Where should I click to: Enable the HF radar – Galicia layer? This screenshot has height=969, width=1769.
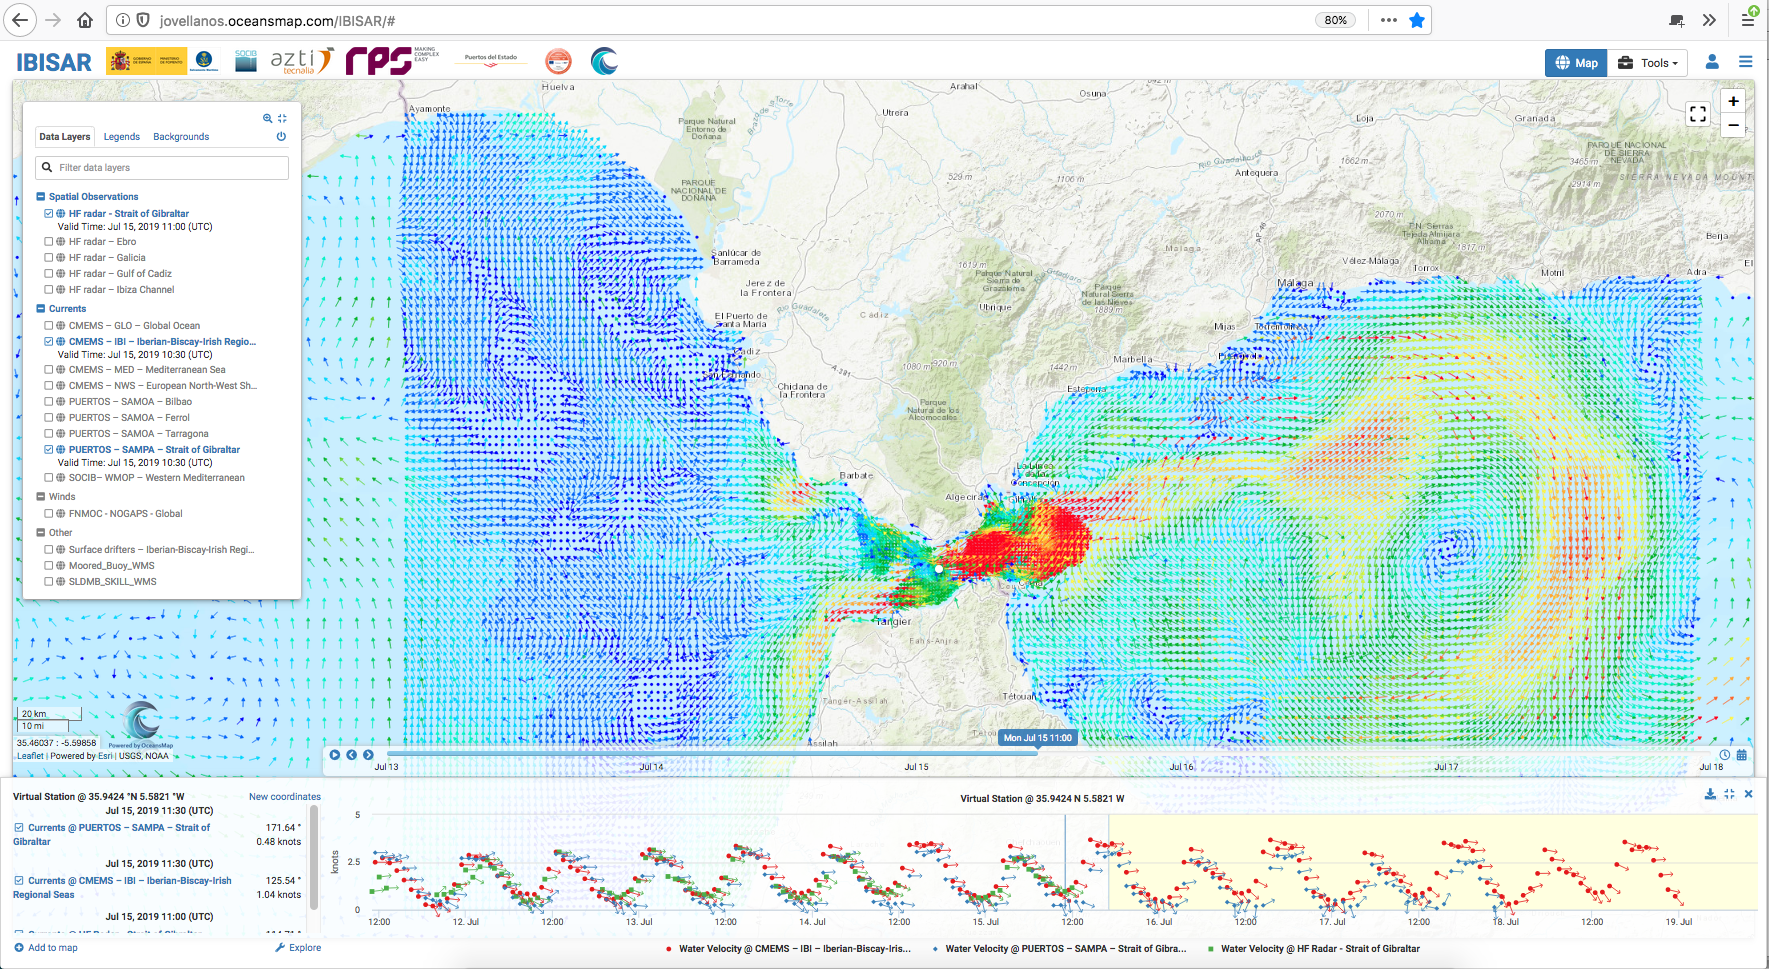click(48, 258)
